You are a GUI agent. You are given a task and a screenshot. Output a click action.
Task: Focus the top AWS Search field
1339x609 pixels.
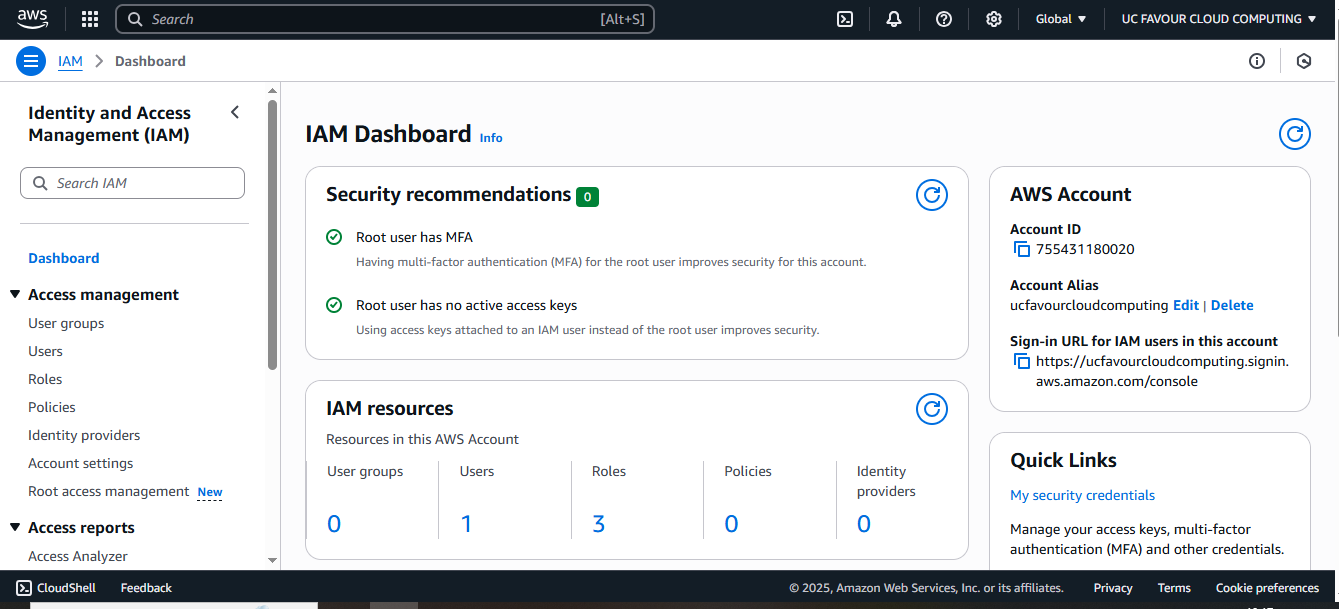385,19
